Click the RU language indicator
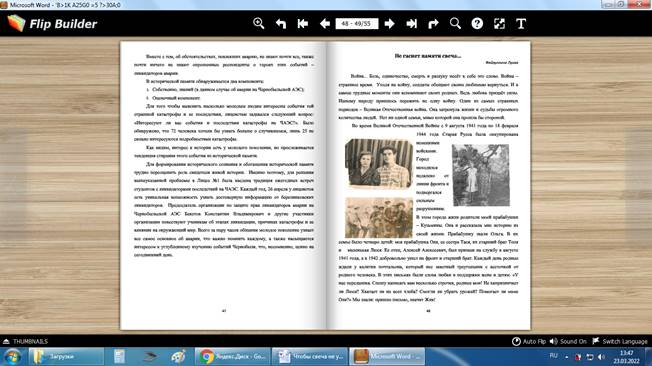 553,356
